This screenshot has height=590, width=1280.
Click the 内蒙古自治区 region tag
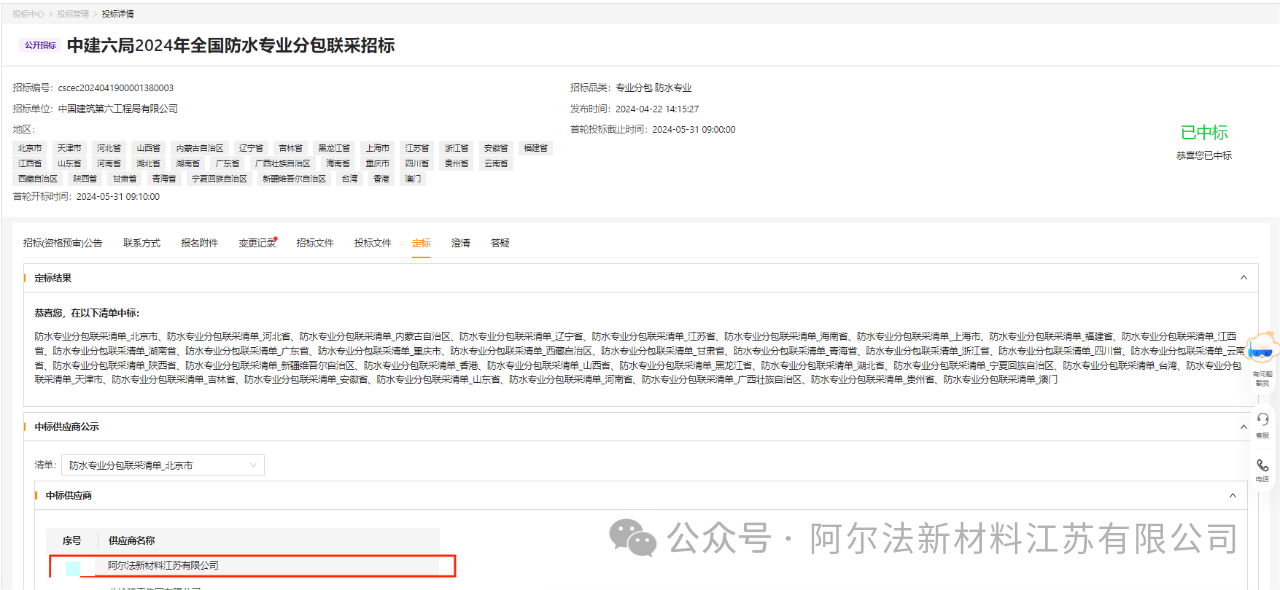[199, 148]
